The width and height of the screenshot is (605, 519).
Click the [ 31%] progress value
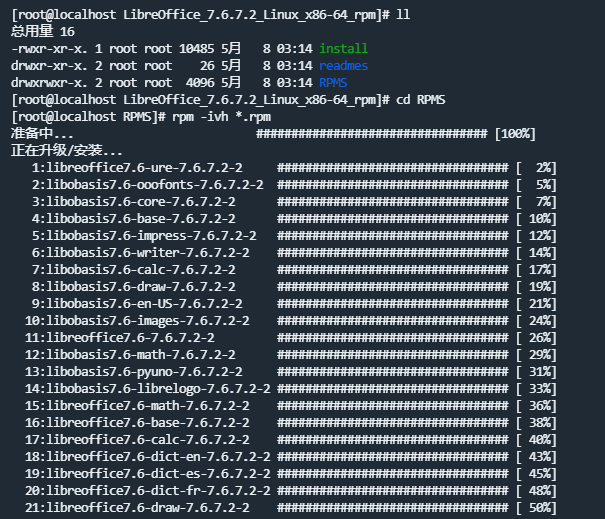point(536,371)
